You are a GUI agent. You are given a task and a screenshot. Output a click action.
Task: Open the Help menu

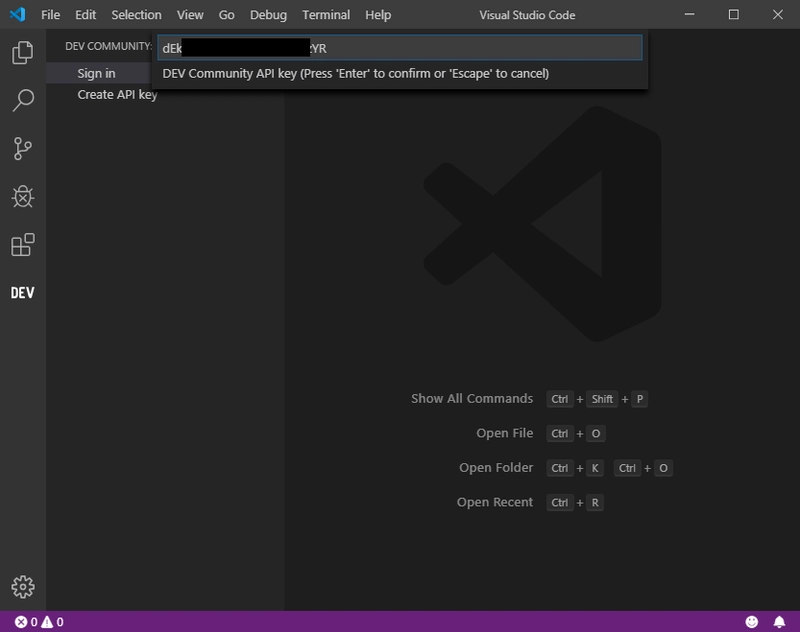click(x=378, y=15)
